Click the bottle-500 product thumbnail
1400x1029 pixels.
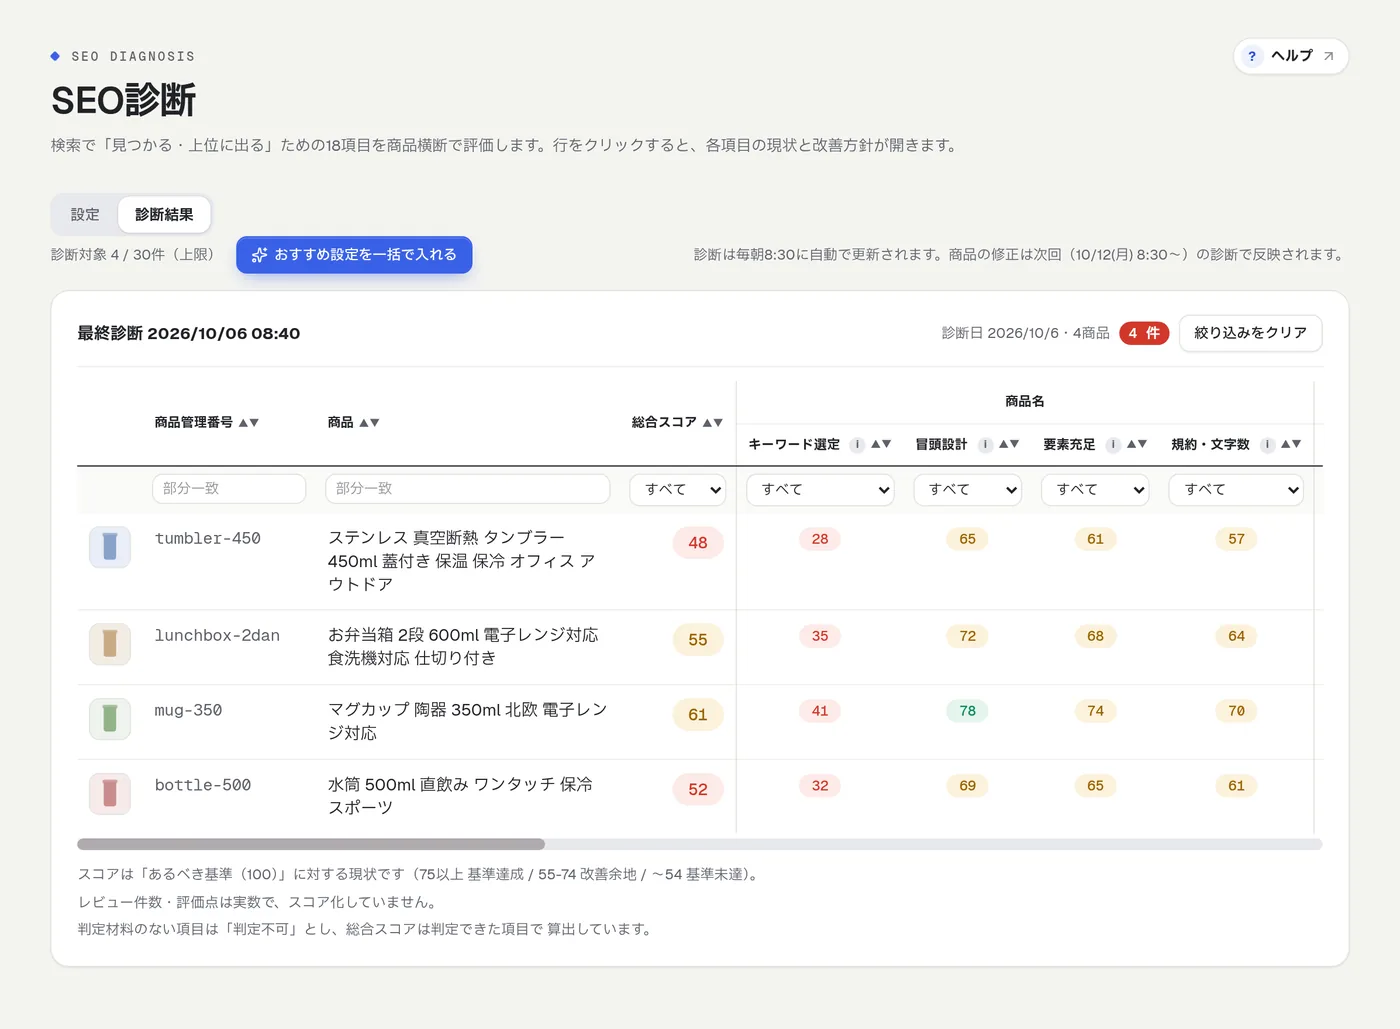click(x=110, y=794)
